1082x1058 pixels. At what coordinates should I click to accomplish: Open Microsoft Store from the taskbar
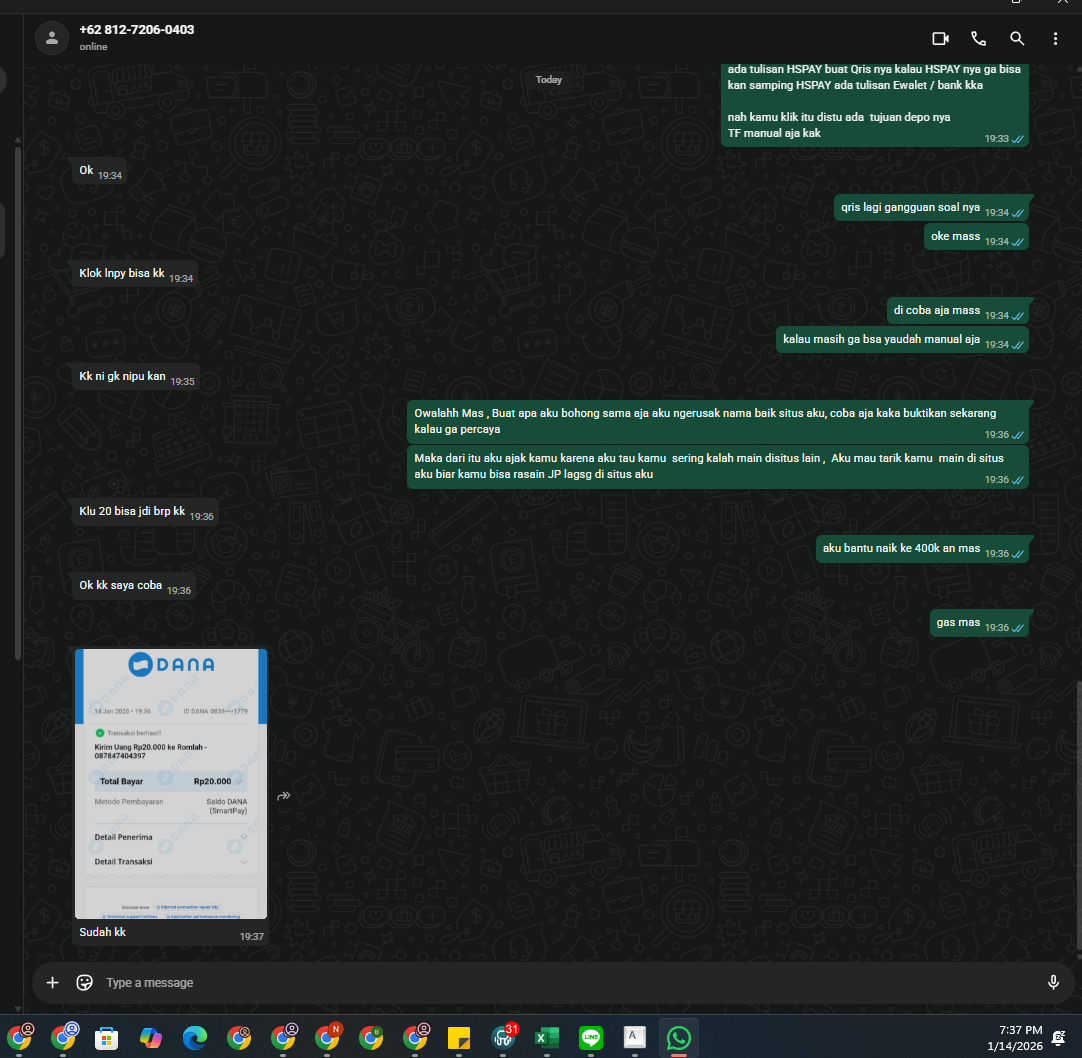(x=106, y=1037)
